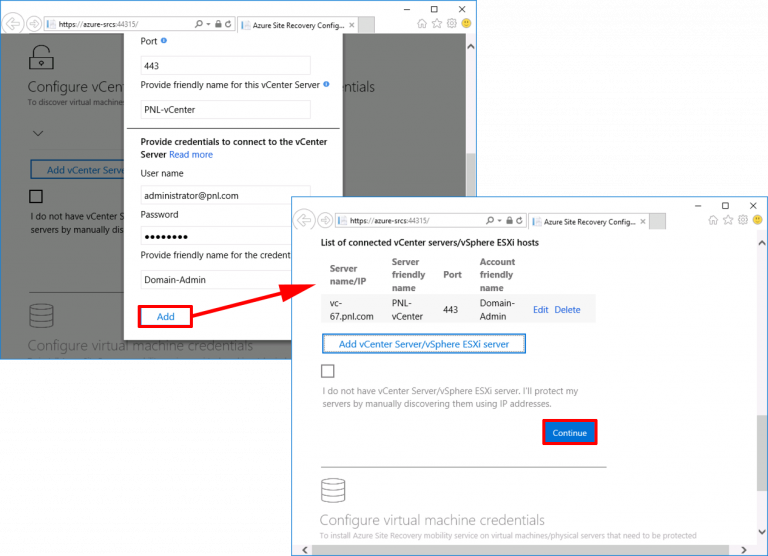The height and width of the screenshot is (556, 768).
Task: Open Favorites star in rear window
Action: pos(437,23)
